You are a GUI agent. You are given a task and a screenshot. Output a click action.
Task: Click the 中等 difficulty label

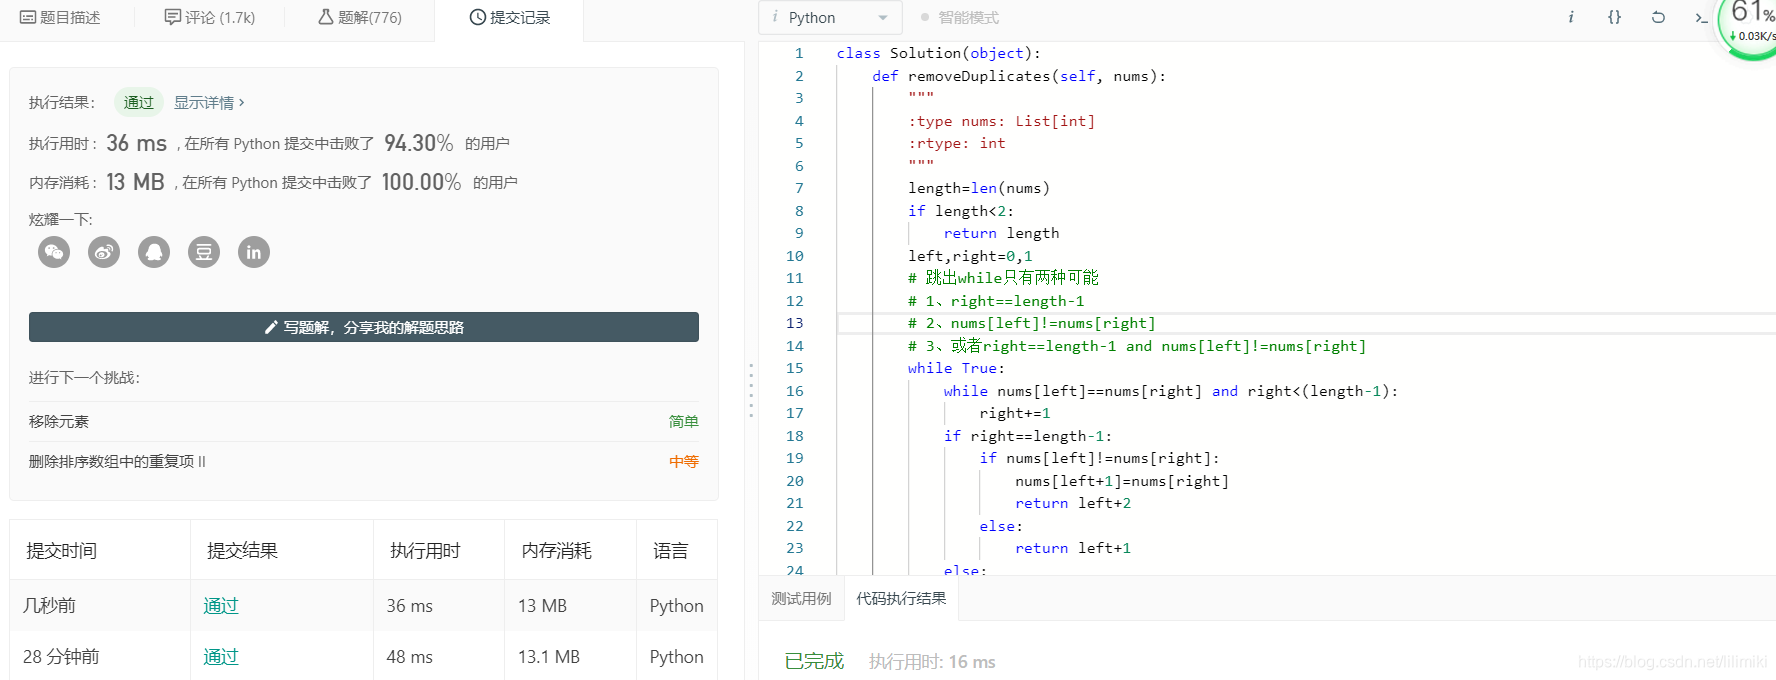[x=684, y=461]
